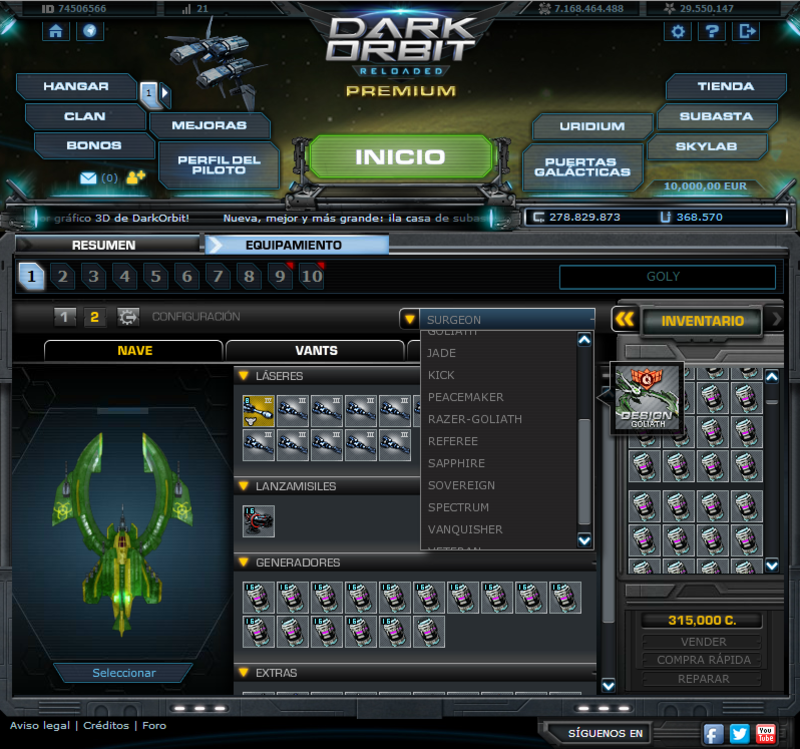Open the VANTS tab

(316, 351)
